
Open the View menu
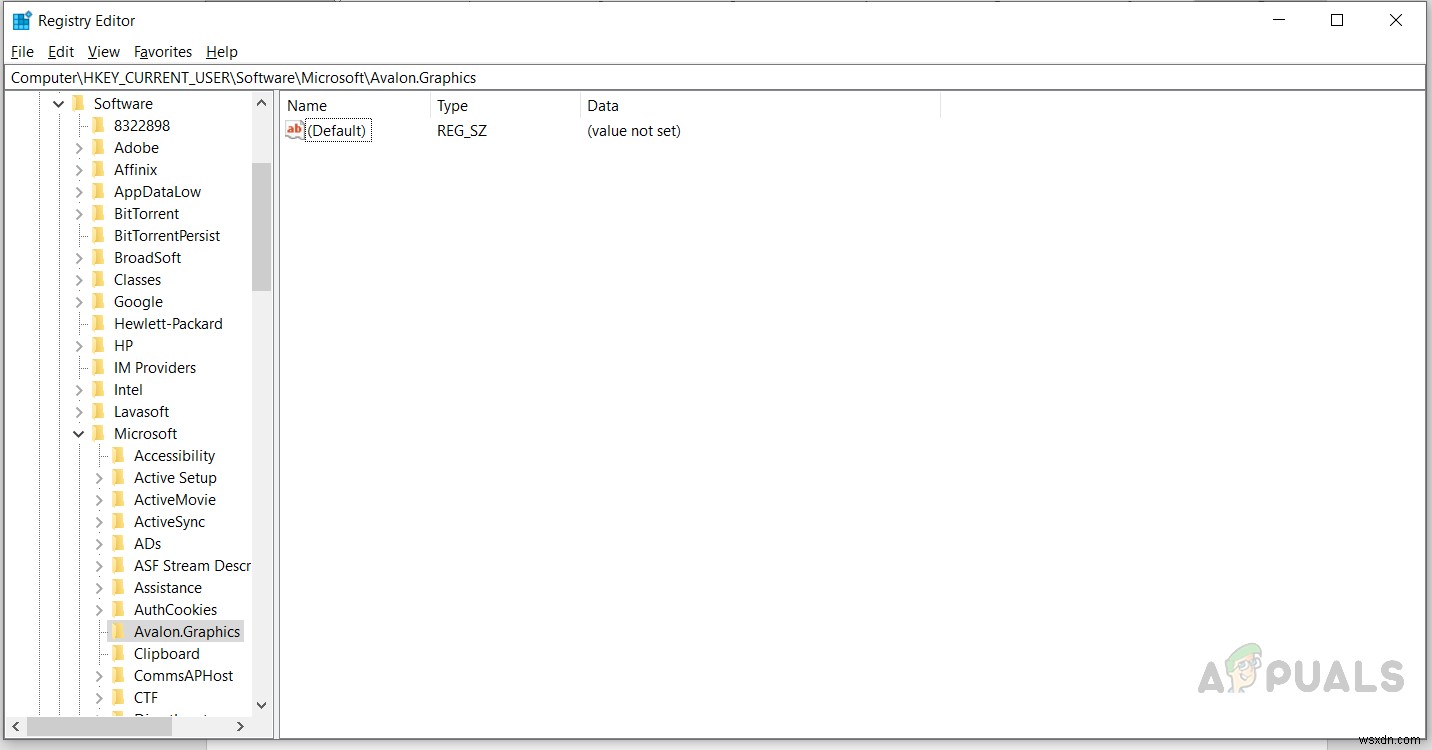click(104, 51)
